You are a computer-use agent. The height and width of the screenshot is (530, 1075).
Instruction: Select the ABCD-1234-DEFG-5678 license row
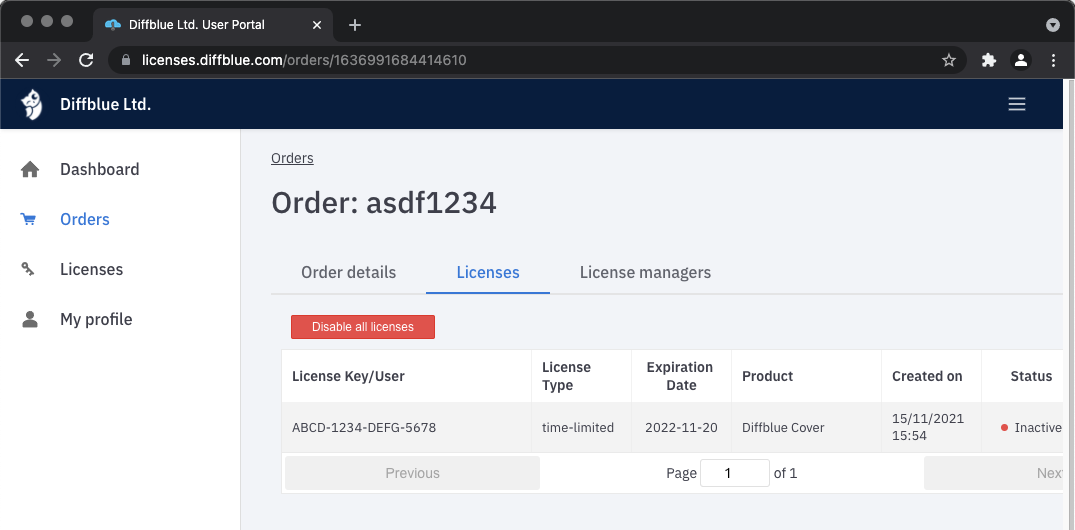(x=364, y=427)
